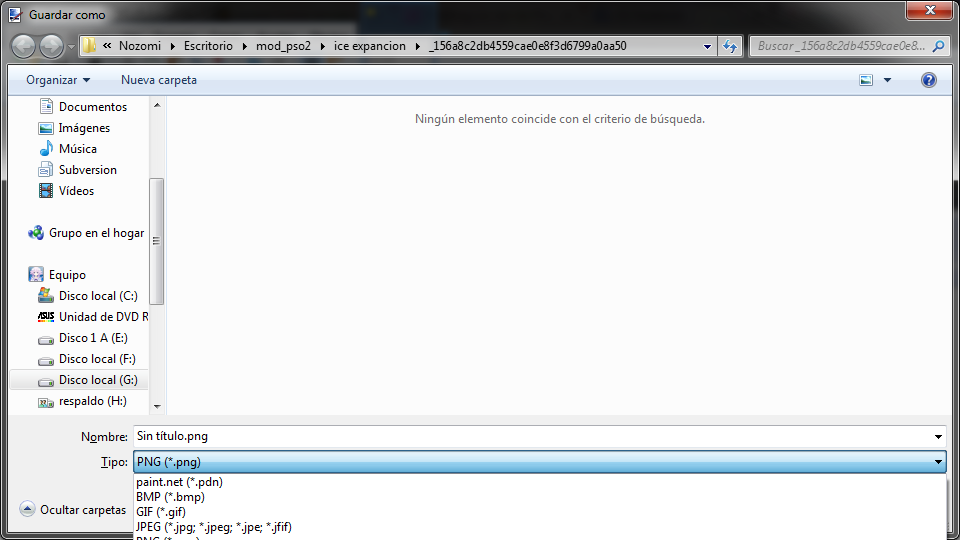Click the Nombre filename text field
This screenshot has width=960, height=540.
tap(530, 436)
